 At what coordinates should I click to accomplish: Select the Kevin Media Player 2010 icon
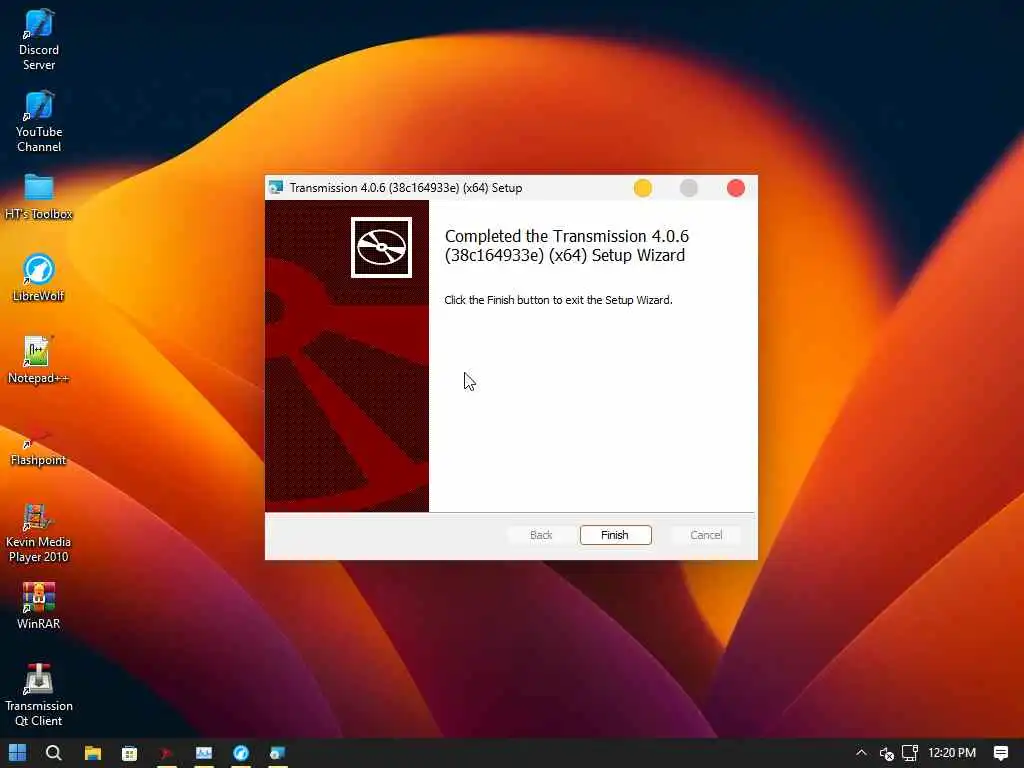click(39, 534)
